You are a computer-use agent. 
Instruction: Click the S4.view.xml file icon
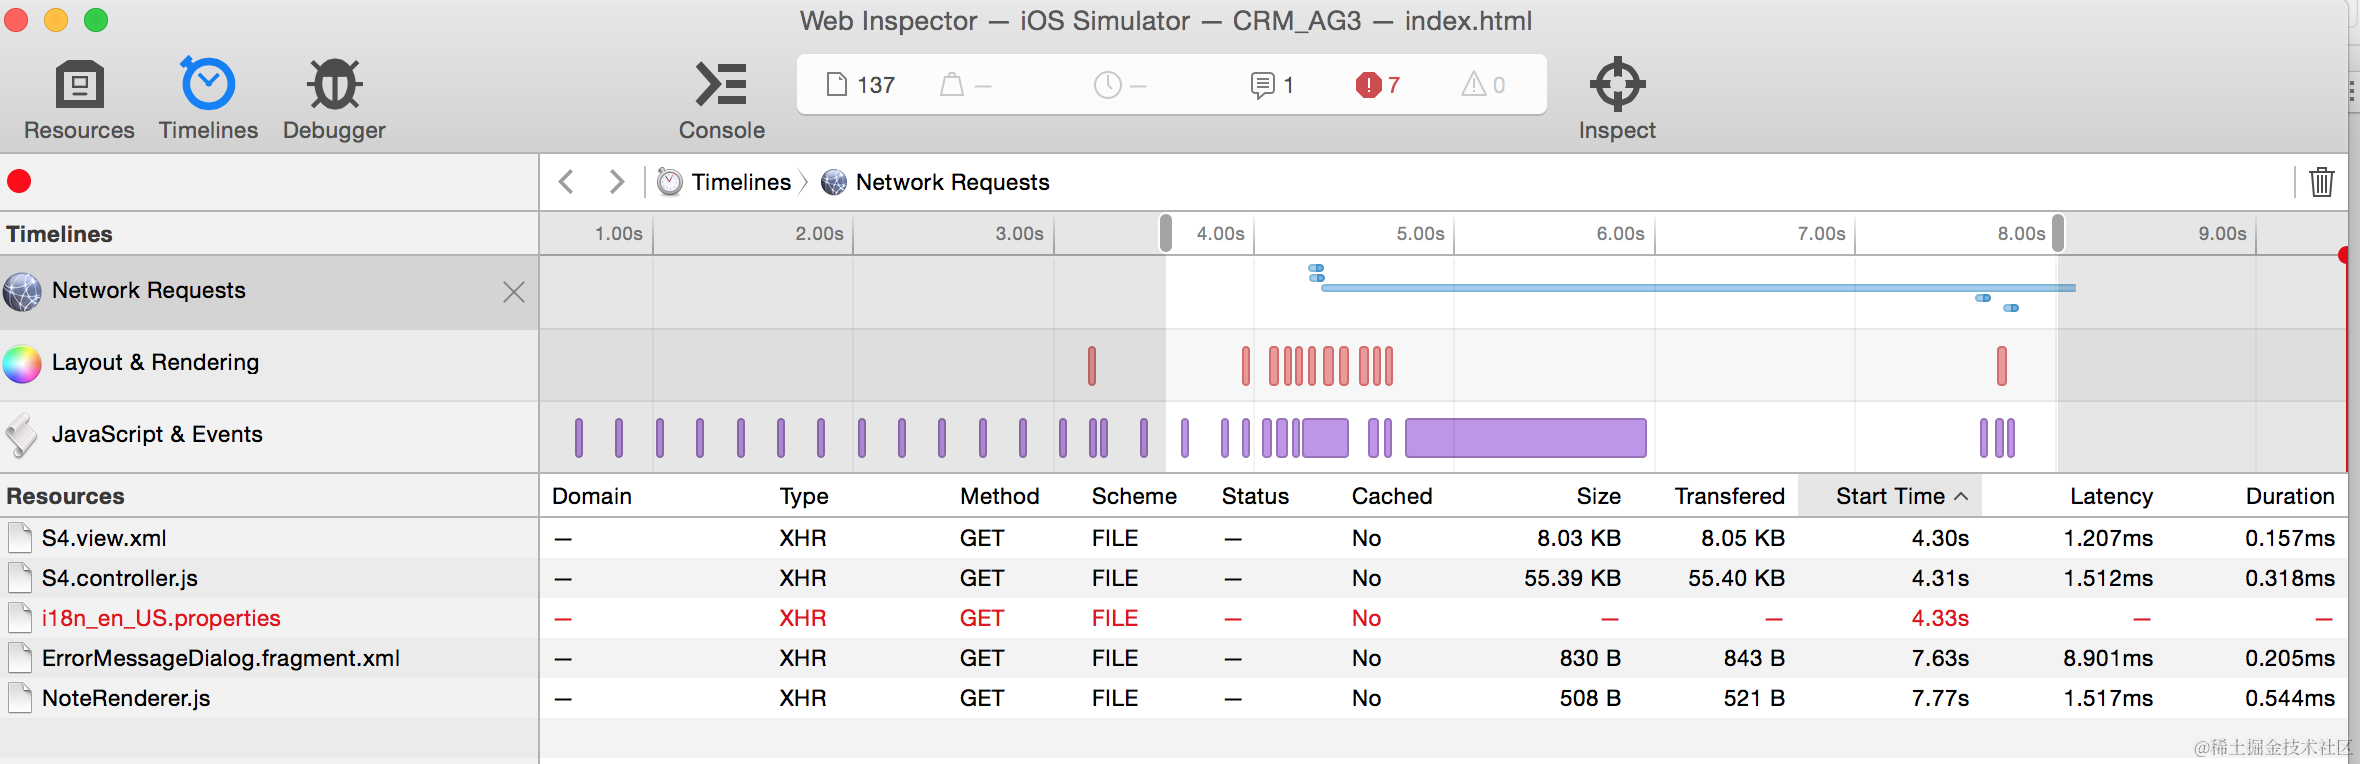pyautogui.click(x=20, y=538)
